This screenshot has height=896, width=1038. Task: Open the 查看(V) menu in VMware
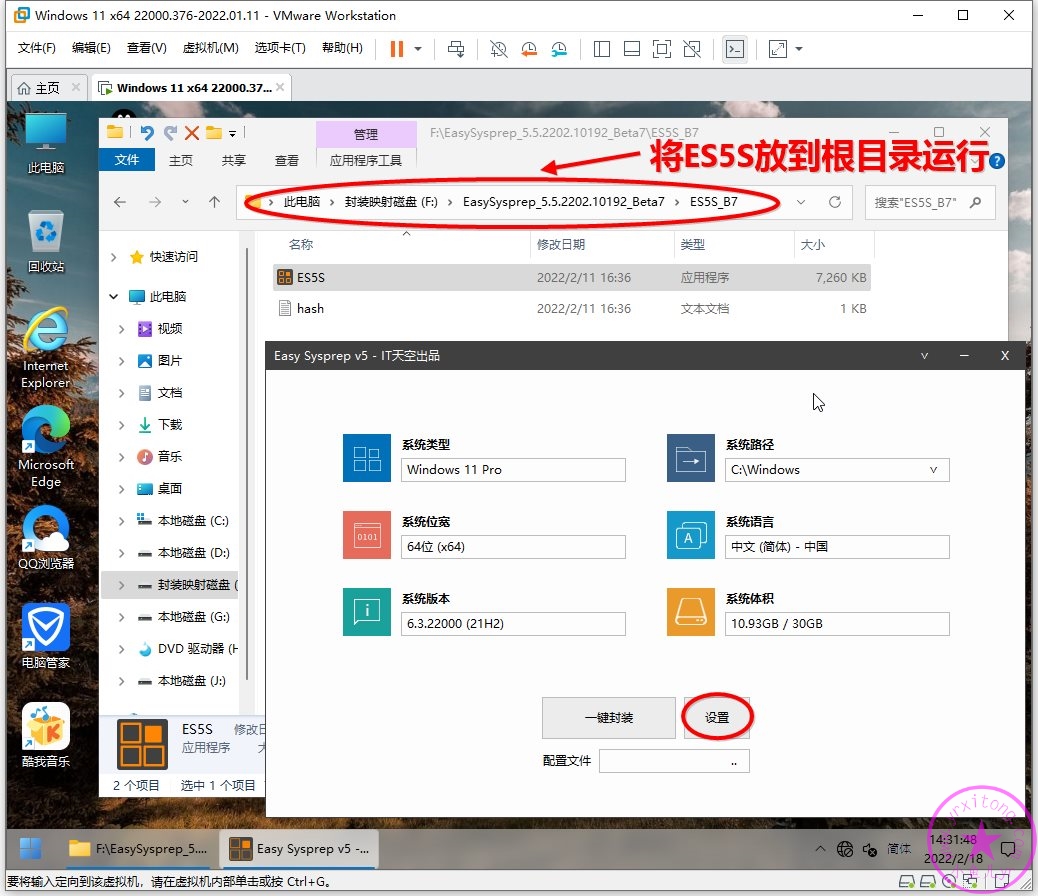[146, 48]
